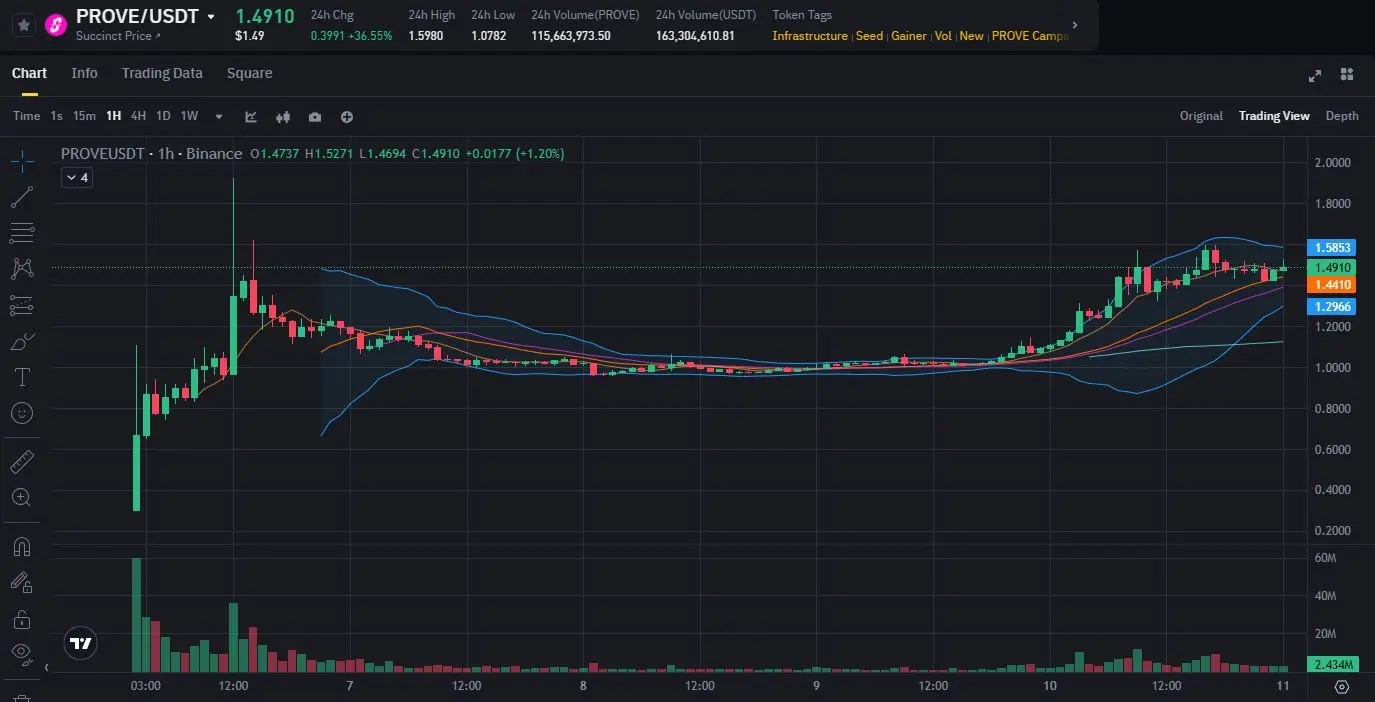Click the TradingView logo
This screenshot has width=1375, height=702.
click(81, 644)
